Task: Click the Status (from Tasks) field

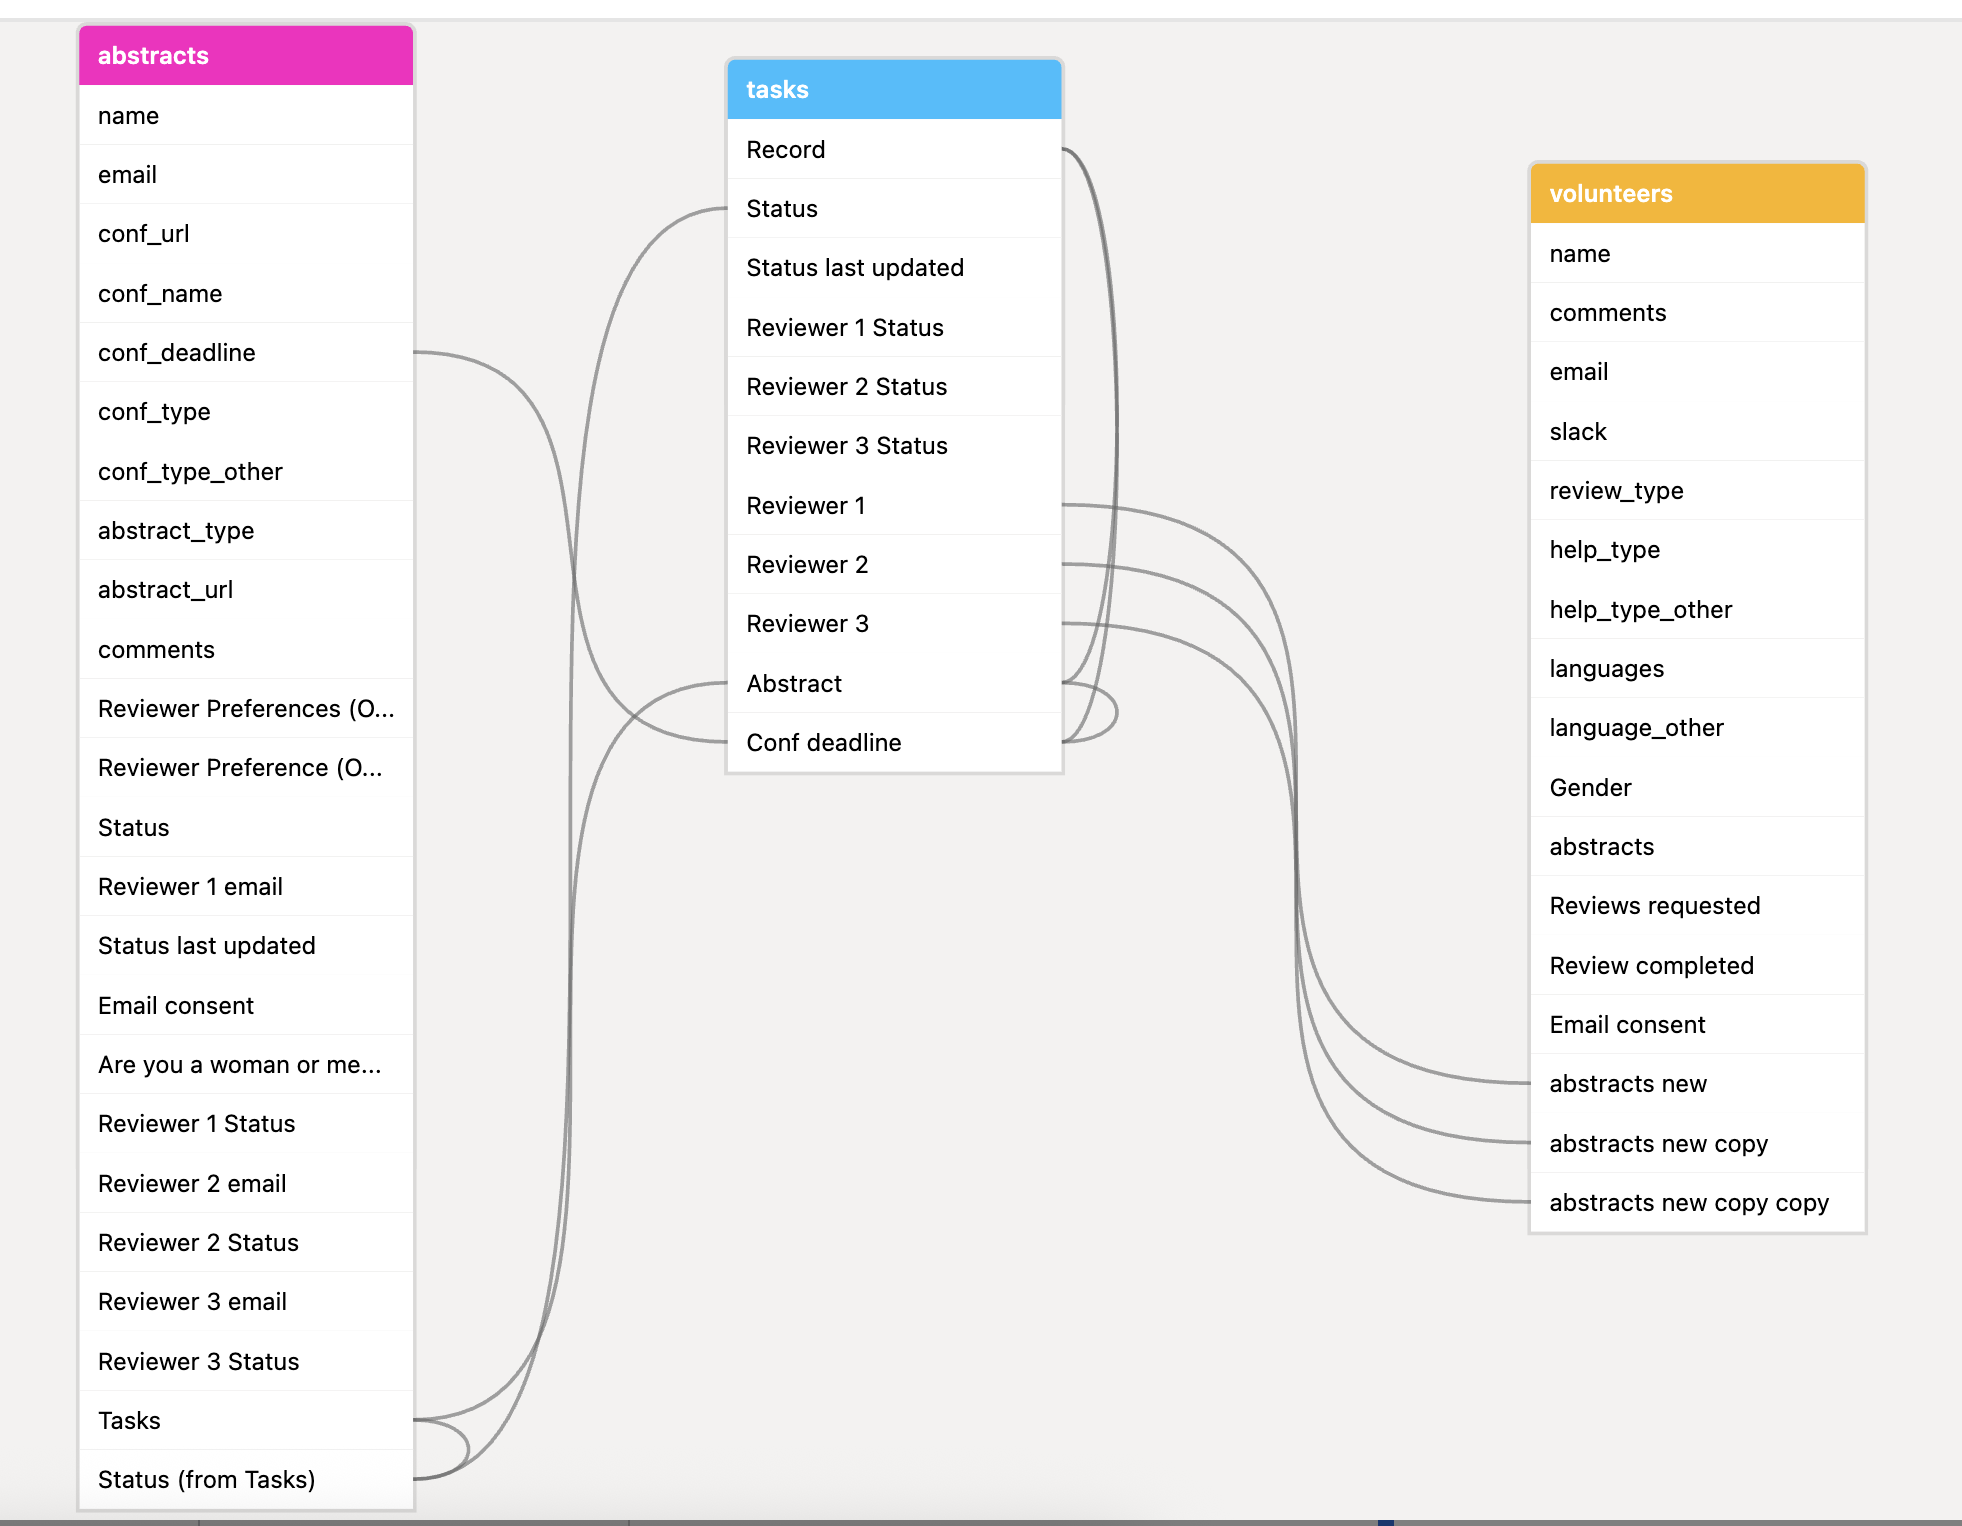Action: (x=246, y=1480)
